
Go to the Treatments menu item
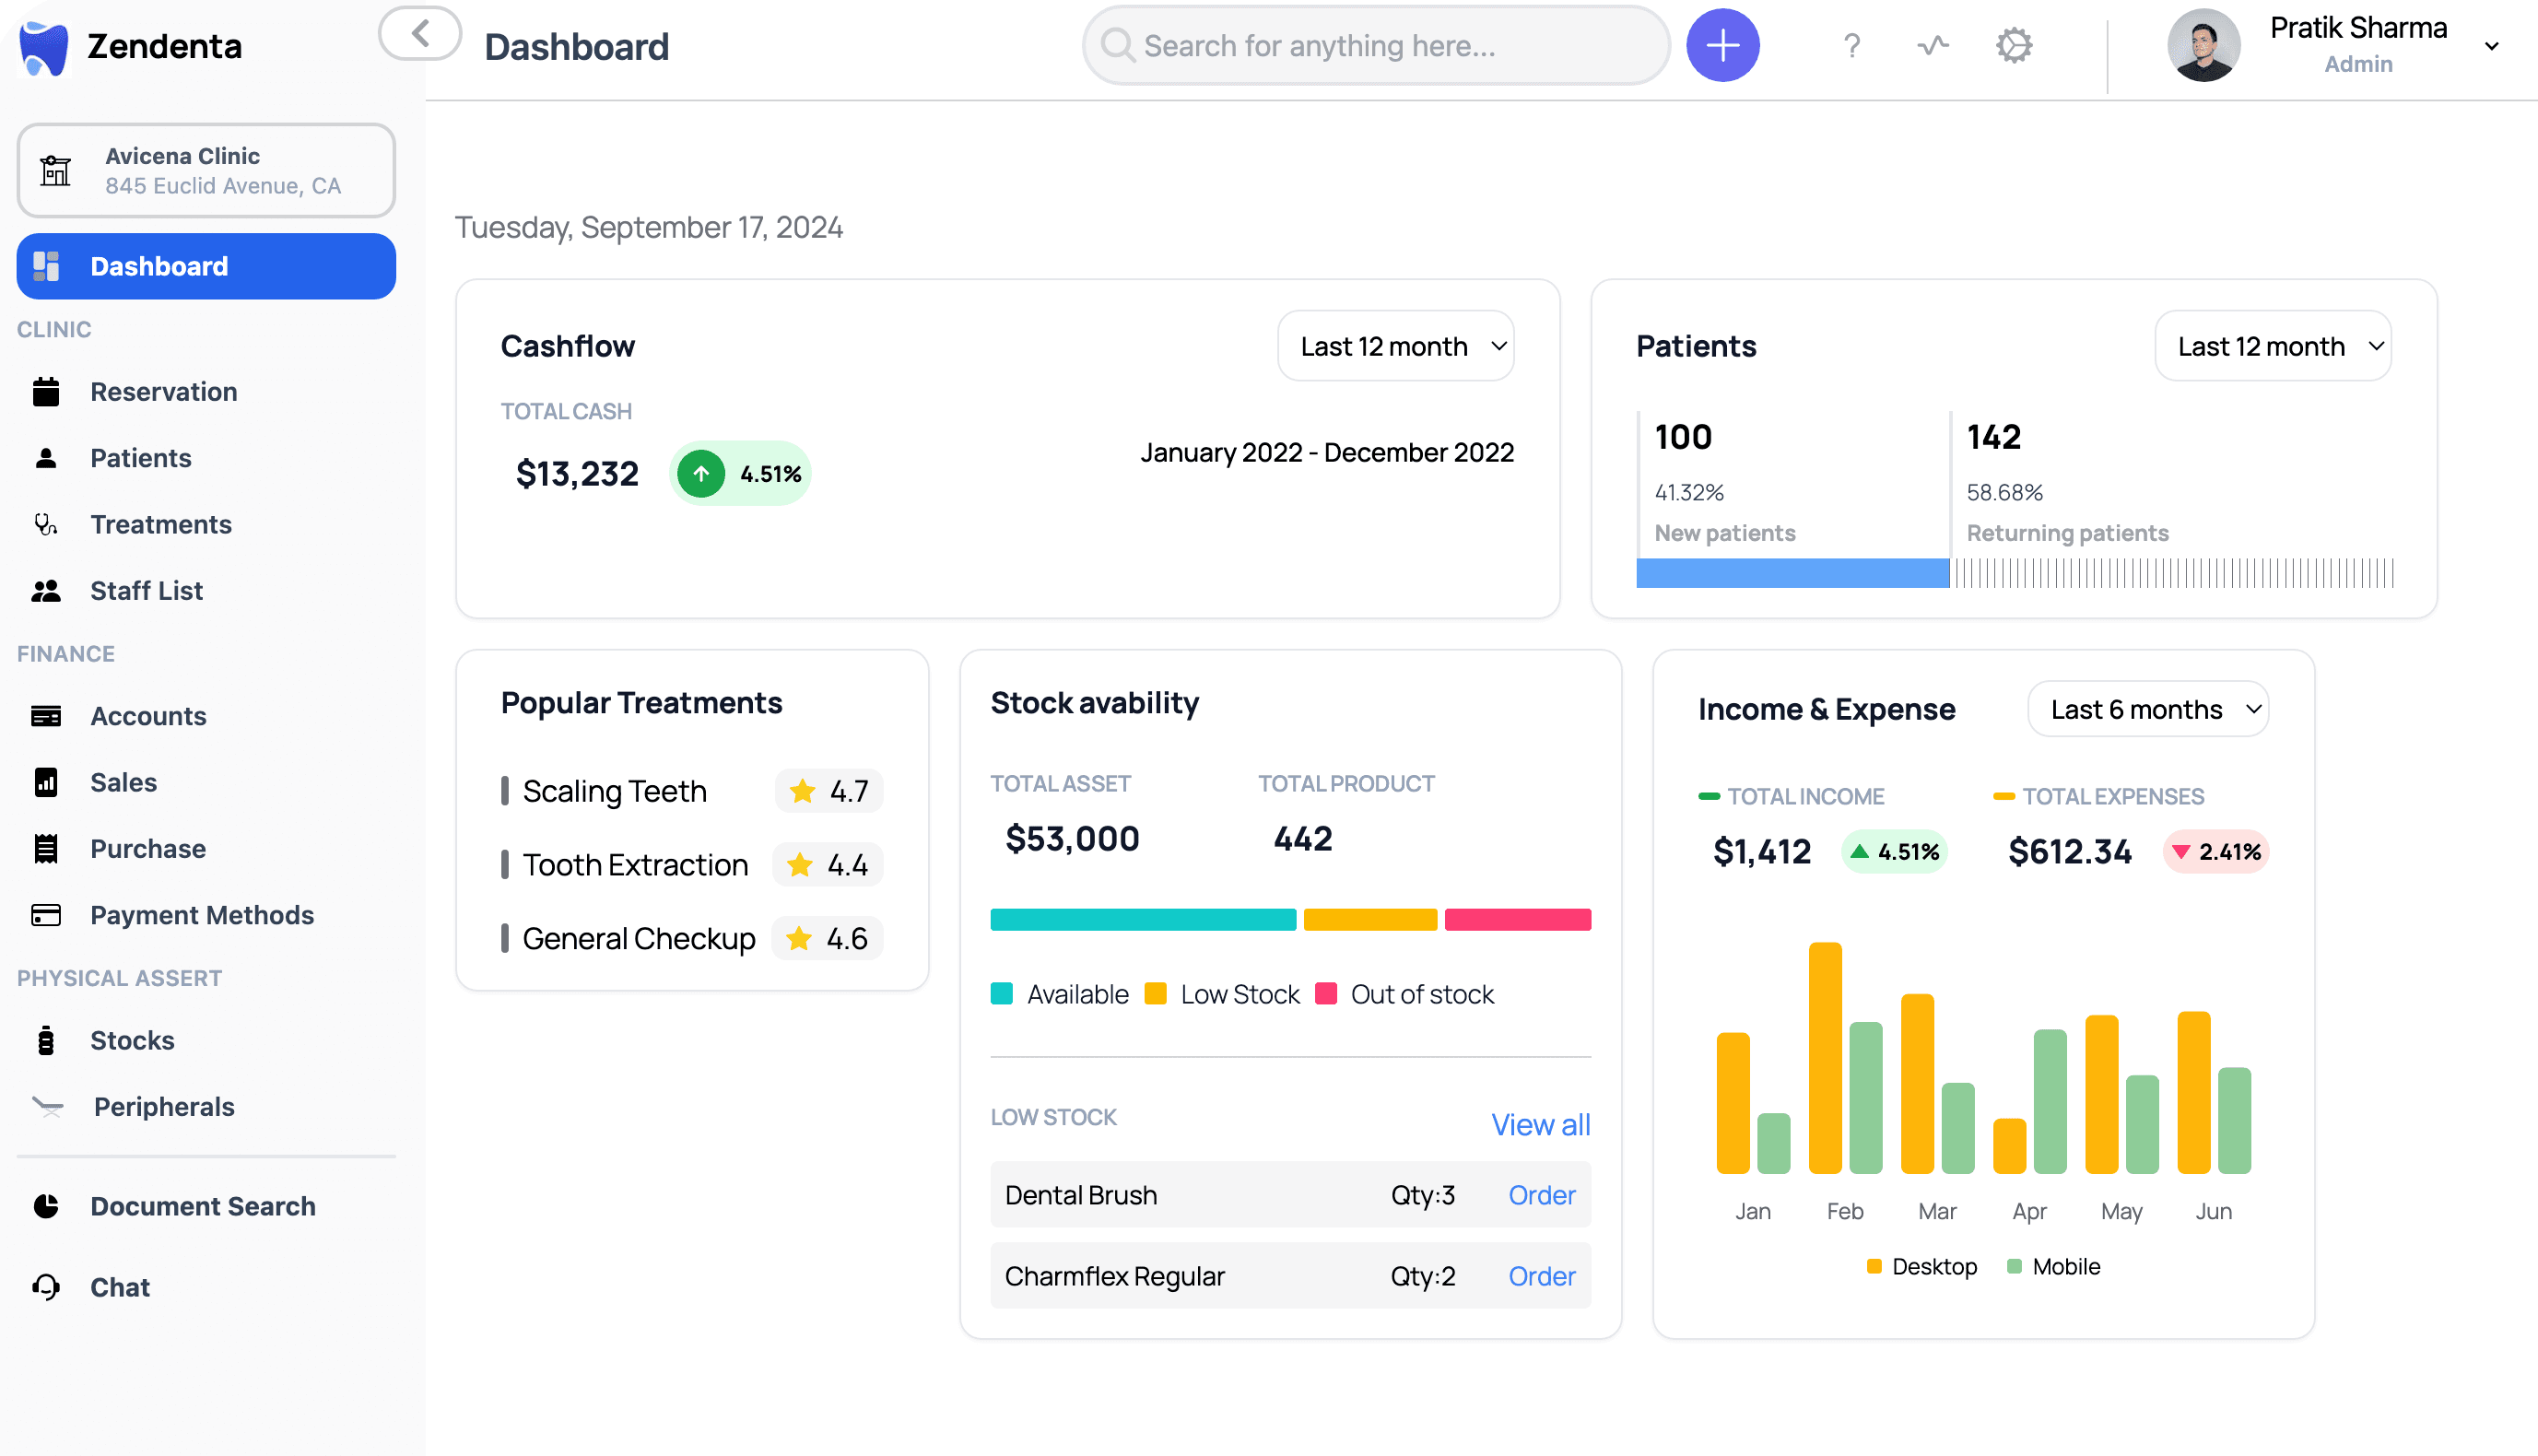pyautogui.click(x=160, y=524)
